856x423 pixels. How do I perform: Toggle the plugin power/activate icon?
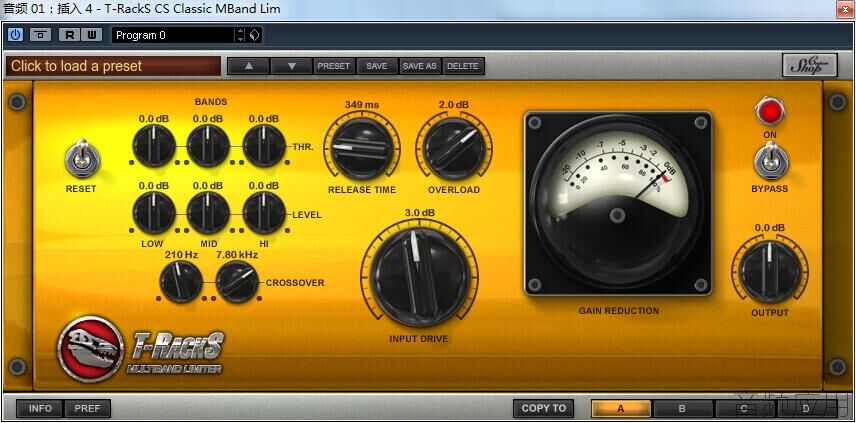(x=15, y=35)
